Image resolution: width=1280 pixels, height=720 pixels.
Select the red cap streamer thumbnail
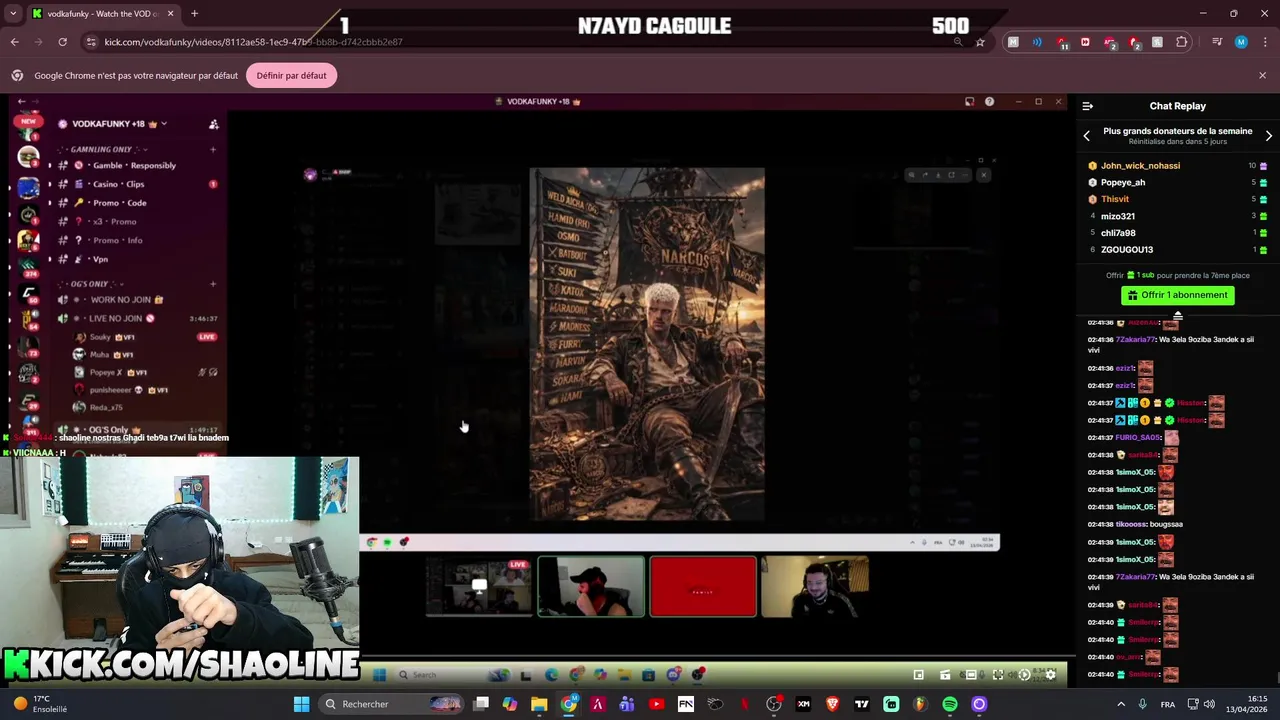(x=591, y=587)
